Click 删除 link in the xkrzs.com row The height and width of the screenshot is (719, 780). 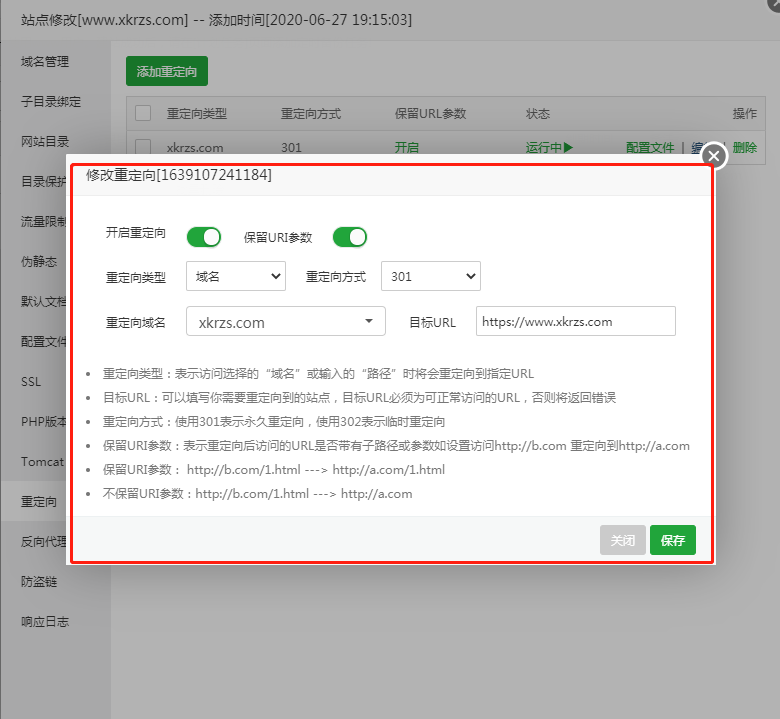click(745, 147)
